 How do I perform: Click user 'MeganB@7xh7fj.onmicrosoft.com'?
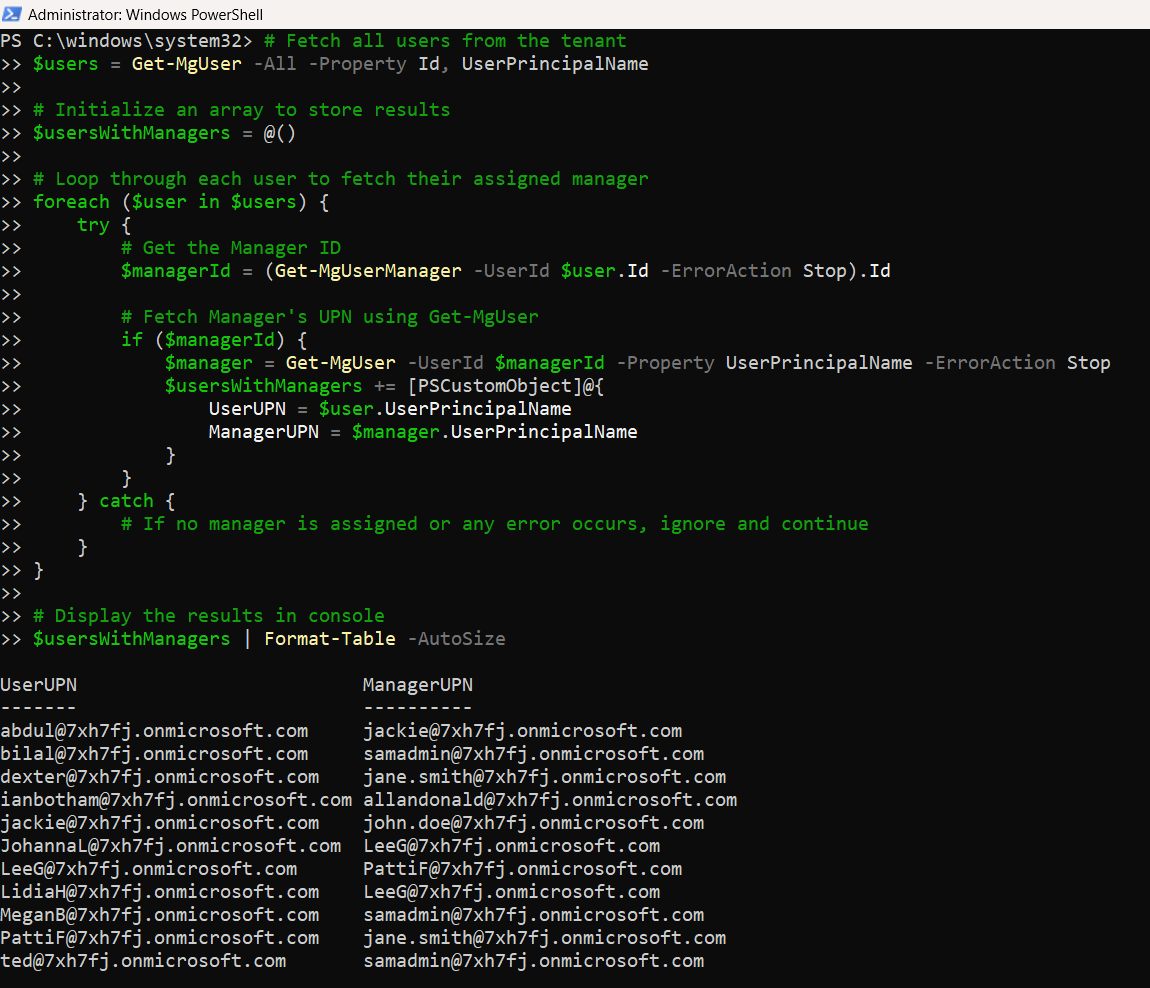pyautogui.click(x=159, y=915)
